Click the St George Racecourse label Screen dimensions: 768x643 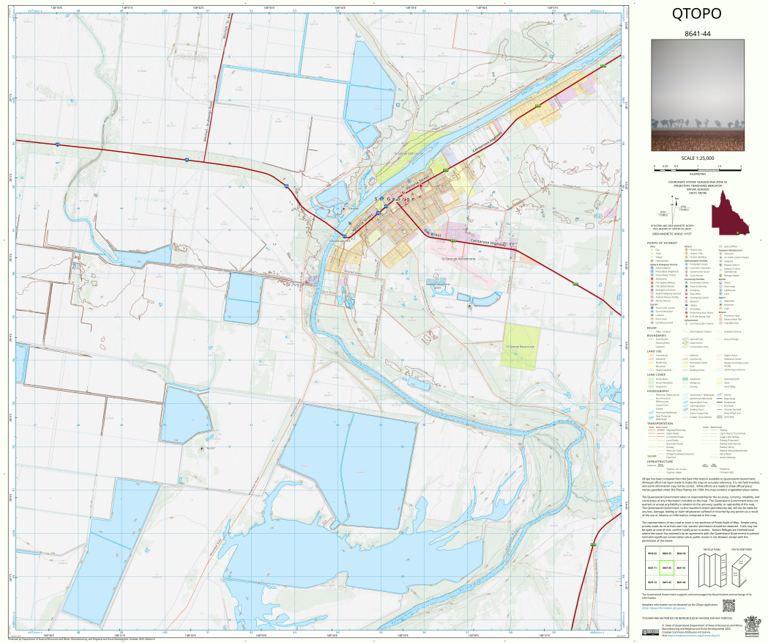(x=520, y=347)
